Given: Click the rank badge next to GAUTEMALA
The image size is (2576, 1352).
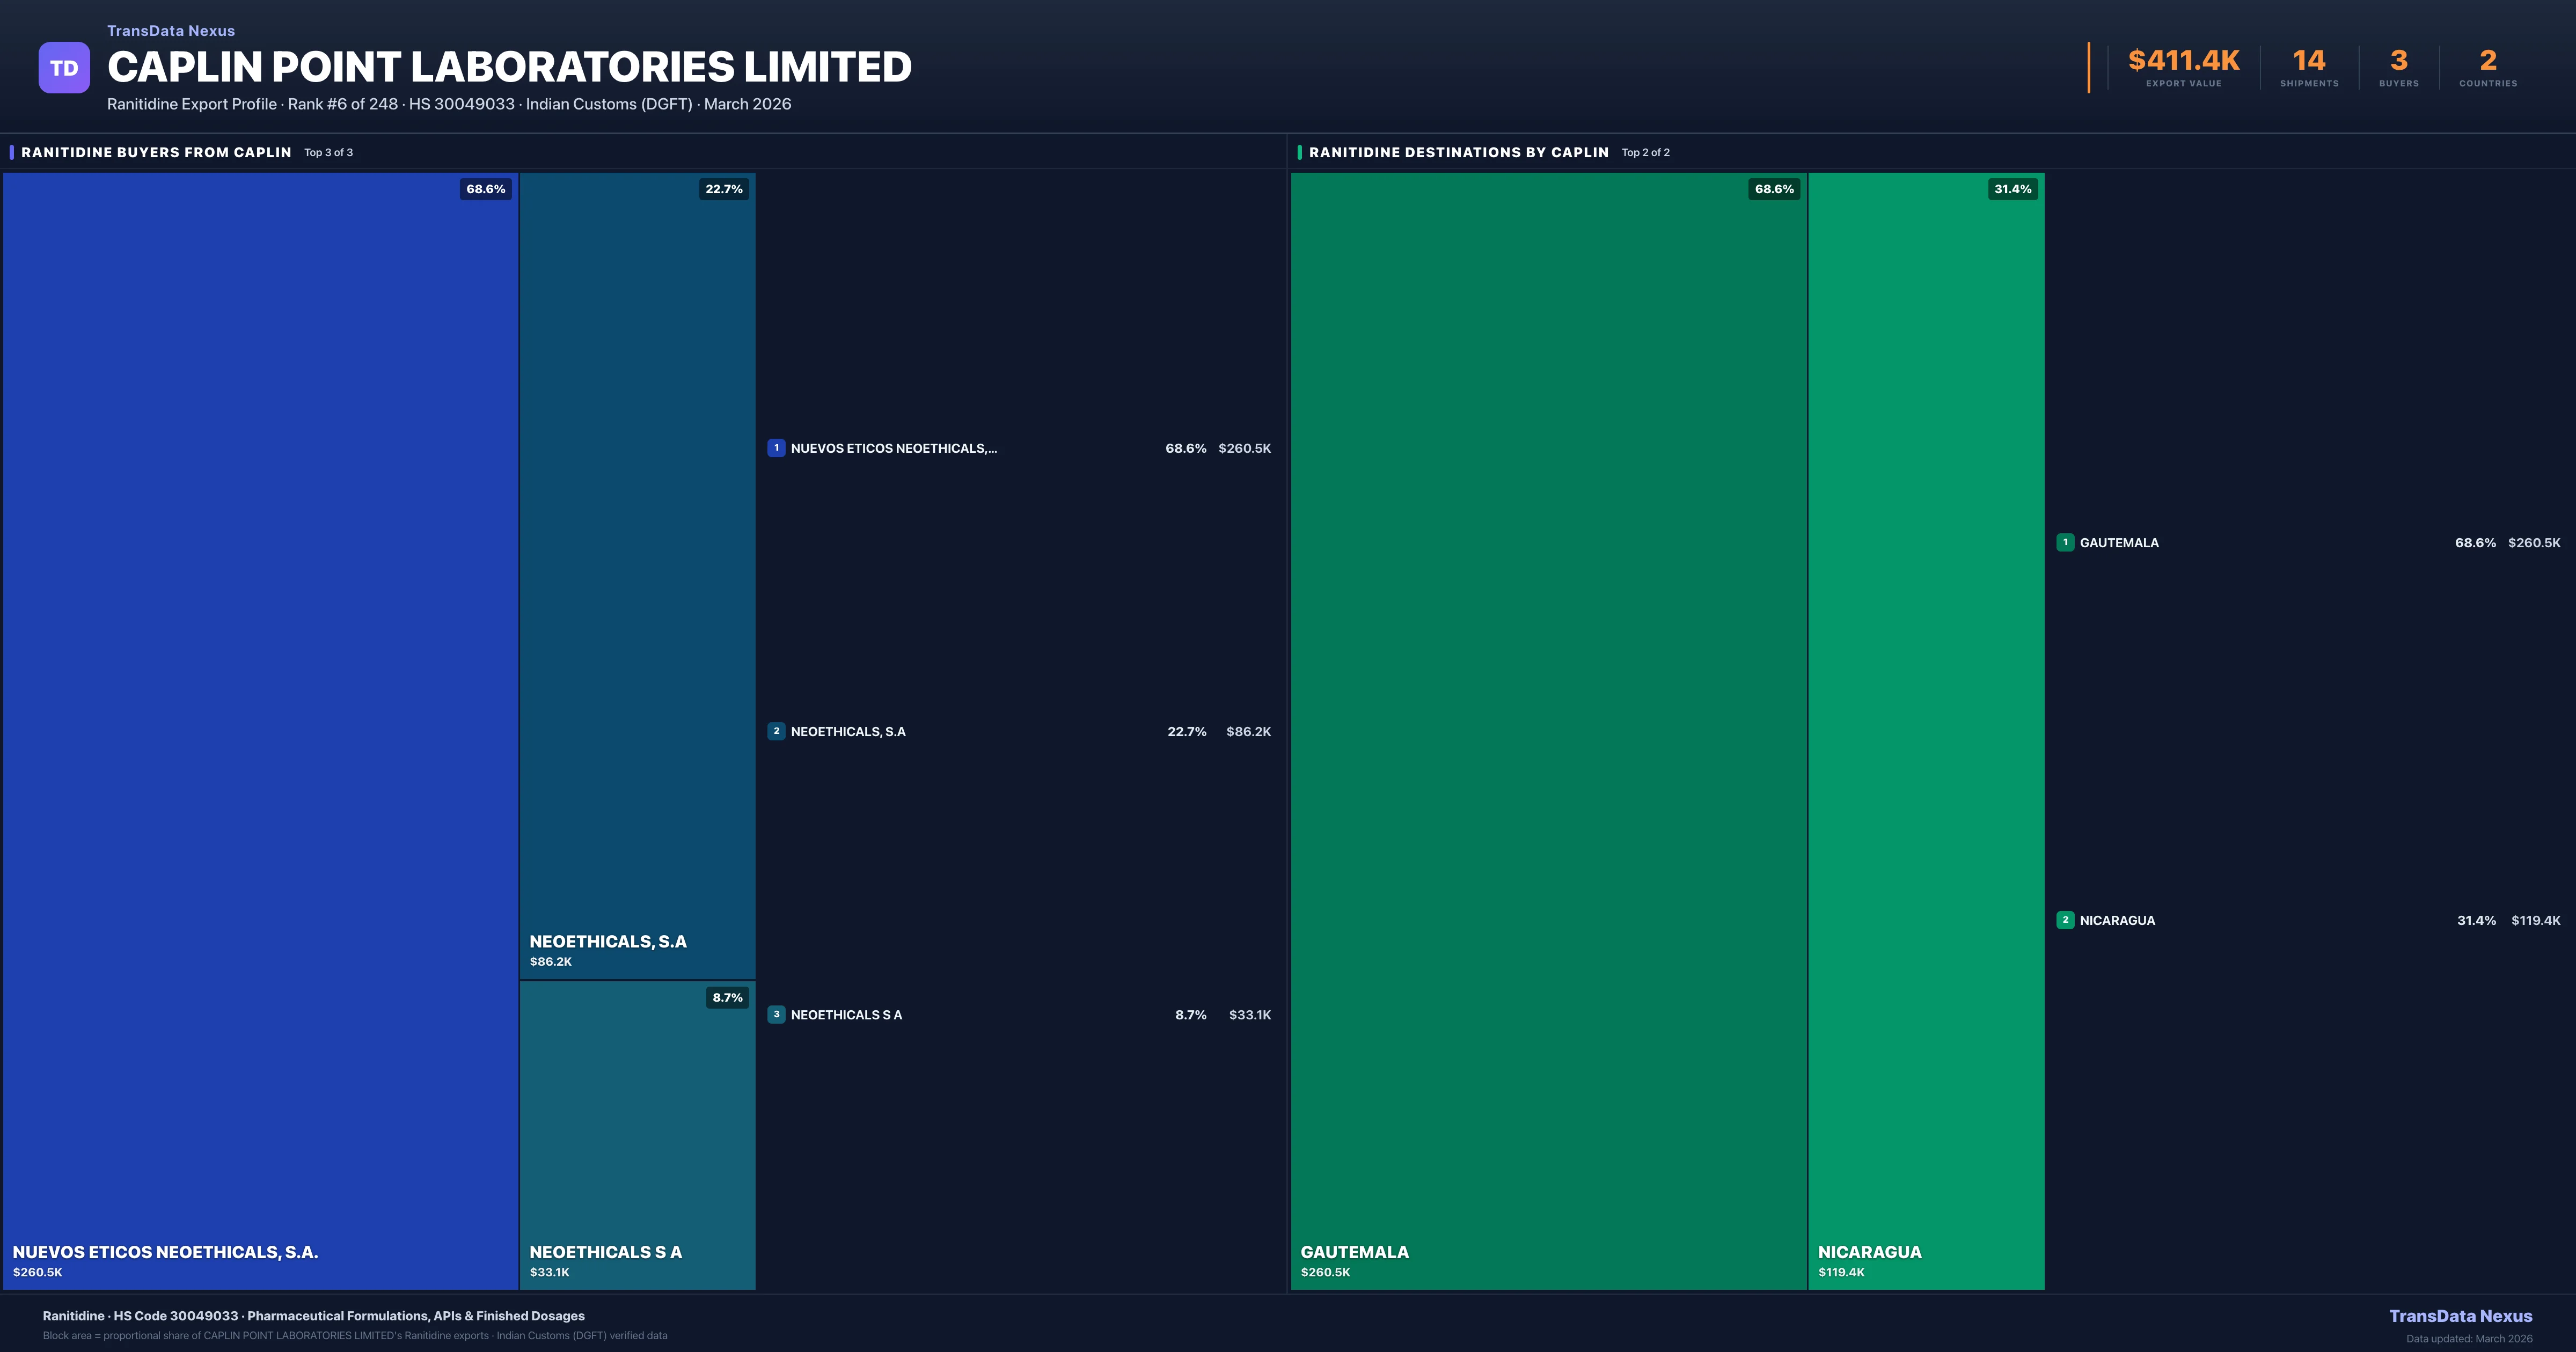Looking at the screenshot, I should pos(2066,542).
